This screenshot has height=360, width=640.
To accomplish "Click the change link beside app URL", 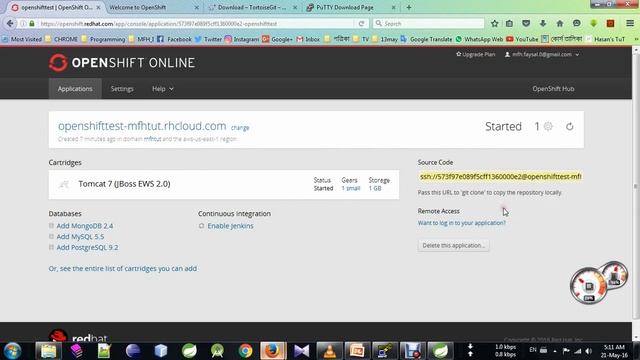I will (240, 128).
